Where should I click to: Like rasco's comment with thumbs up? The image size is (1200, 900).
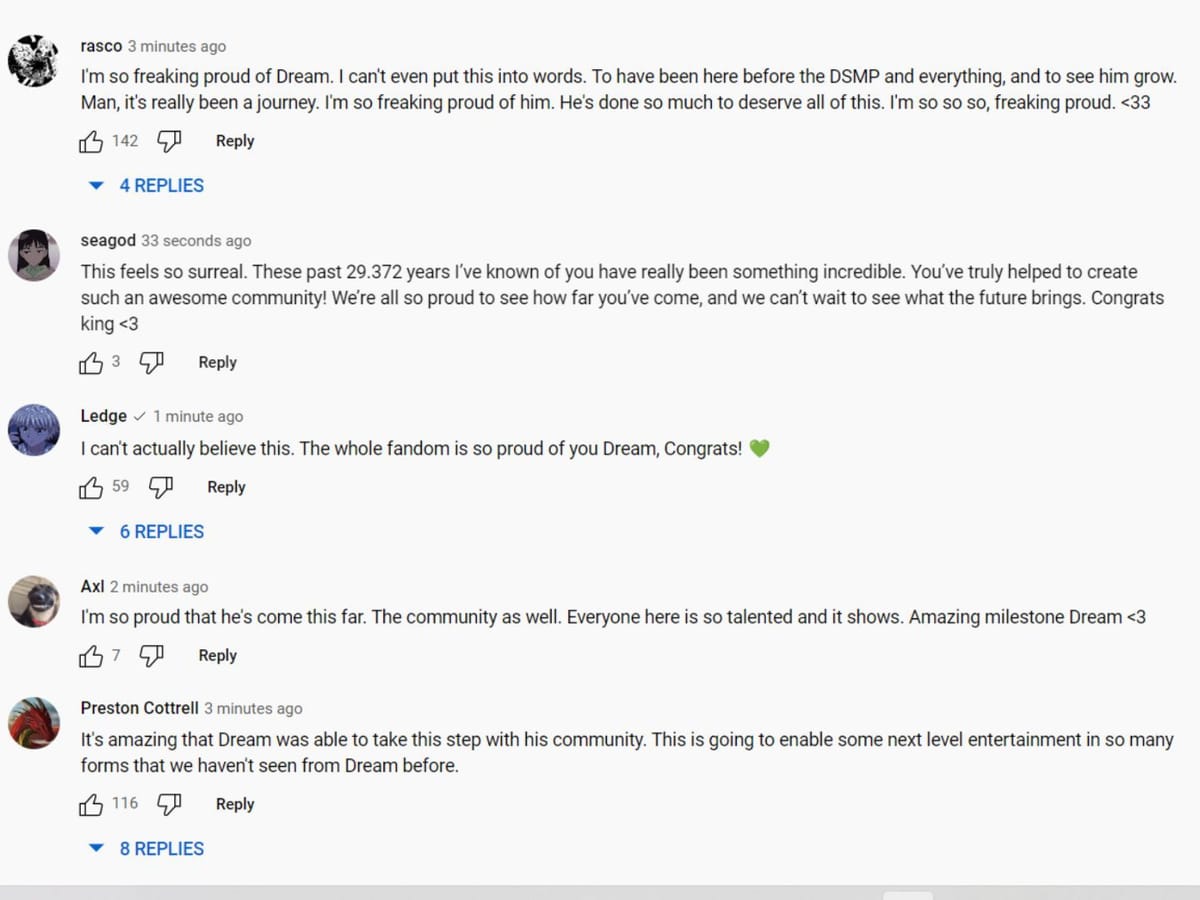tap(91, 142)
